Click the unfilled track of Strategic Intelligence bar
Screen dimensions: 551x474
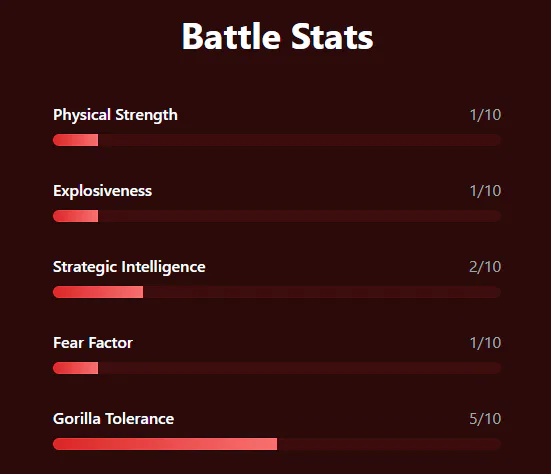(x=322, y=292)
